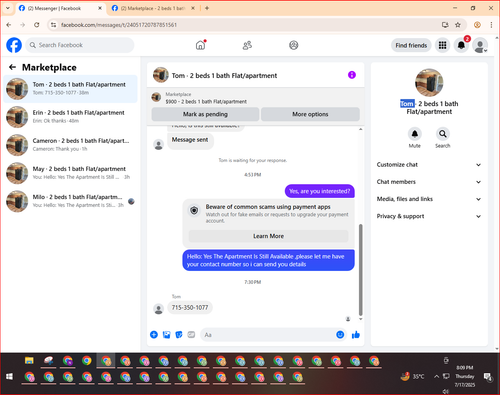The image size is (500, 395).
Task: Open the Groups icon in top navigation
Action: [293, 45]
